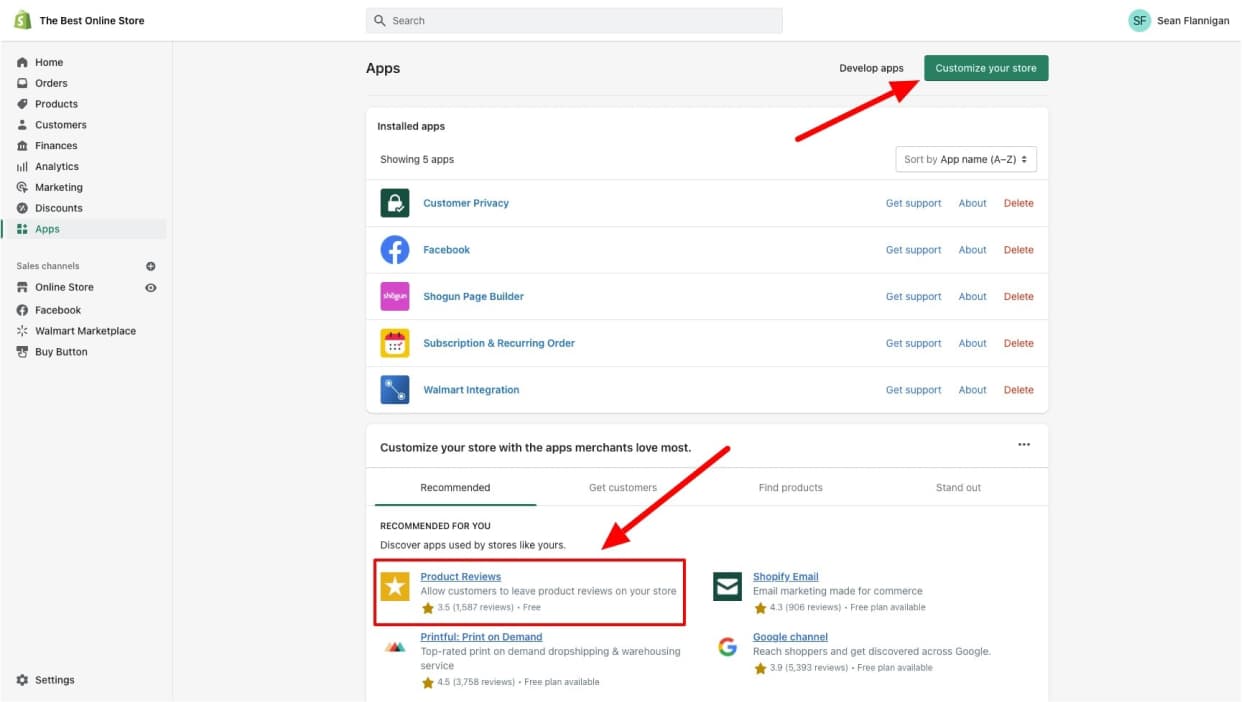Open the Shopify Email app link
This screenshot has height=702, width=1242.
point(785,577)
